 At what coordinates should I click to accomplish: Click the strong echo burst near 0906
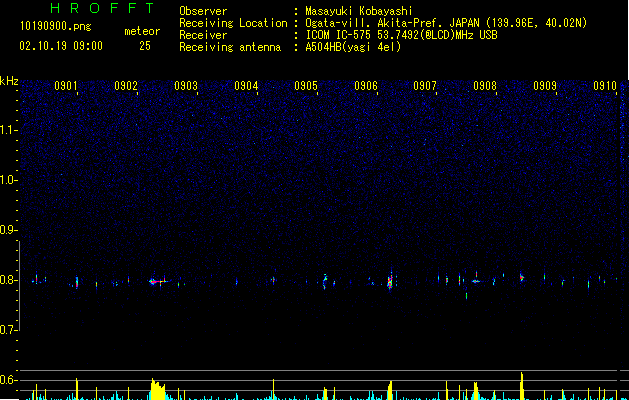(x=390, y=280)
